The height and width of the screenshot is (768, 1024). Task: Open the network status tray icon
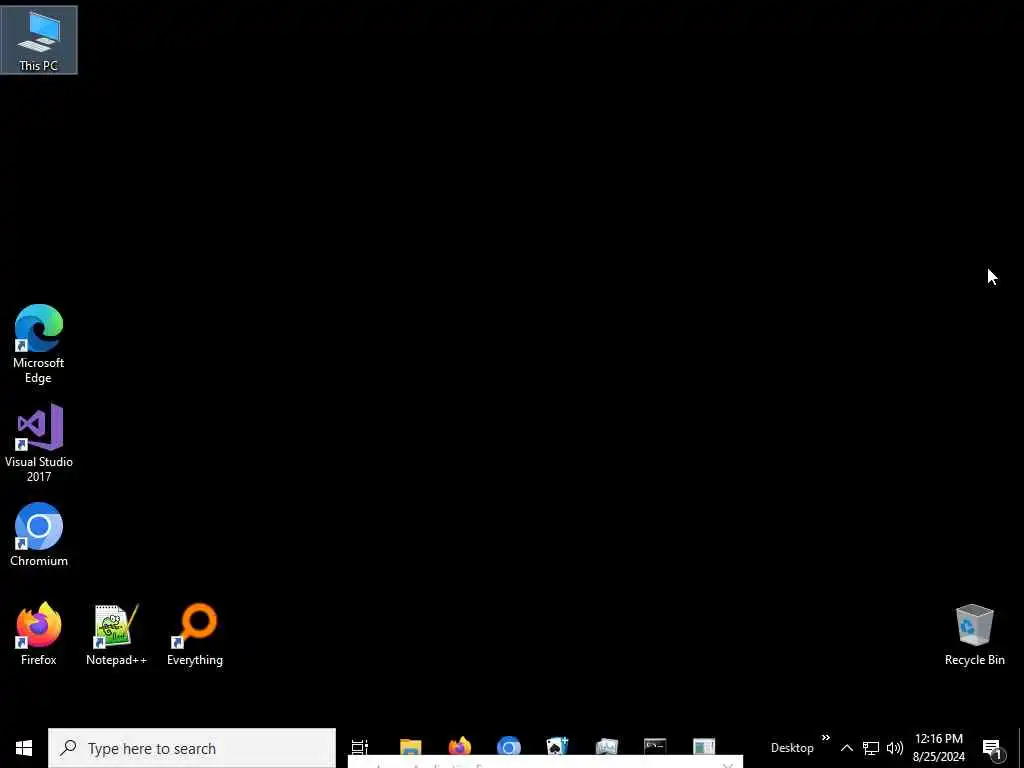[x=871, y=748]
